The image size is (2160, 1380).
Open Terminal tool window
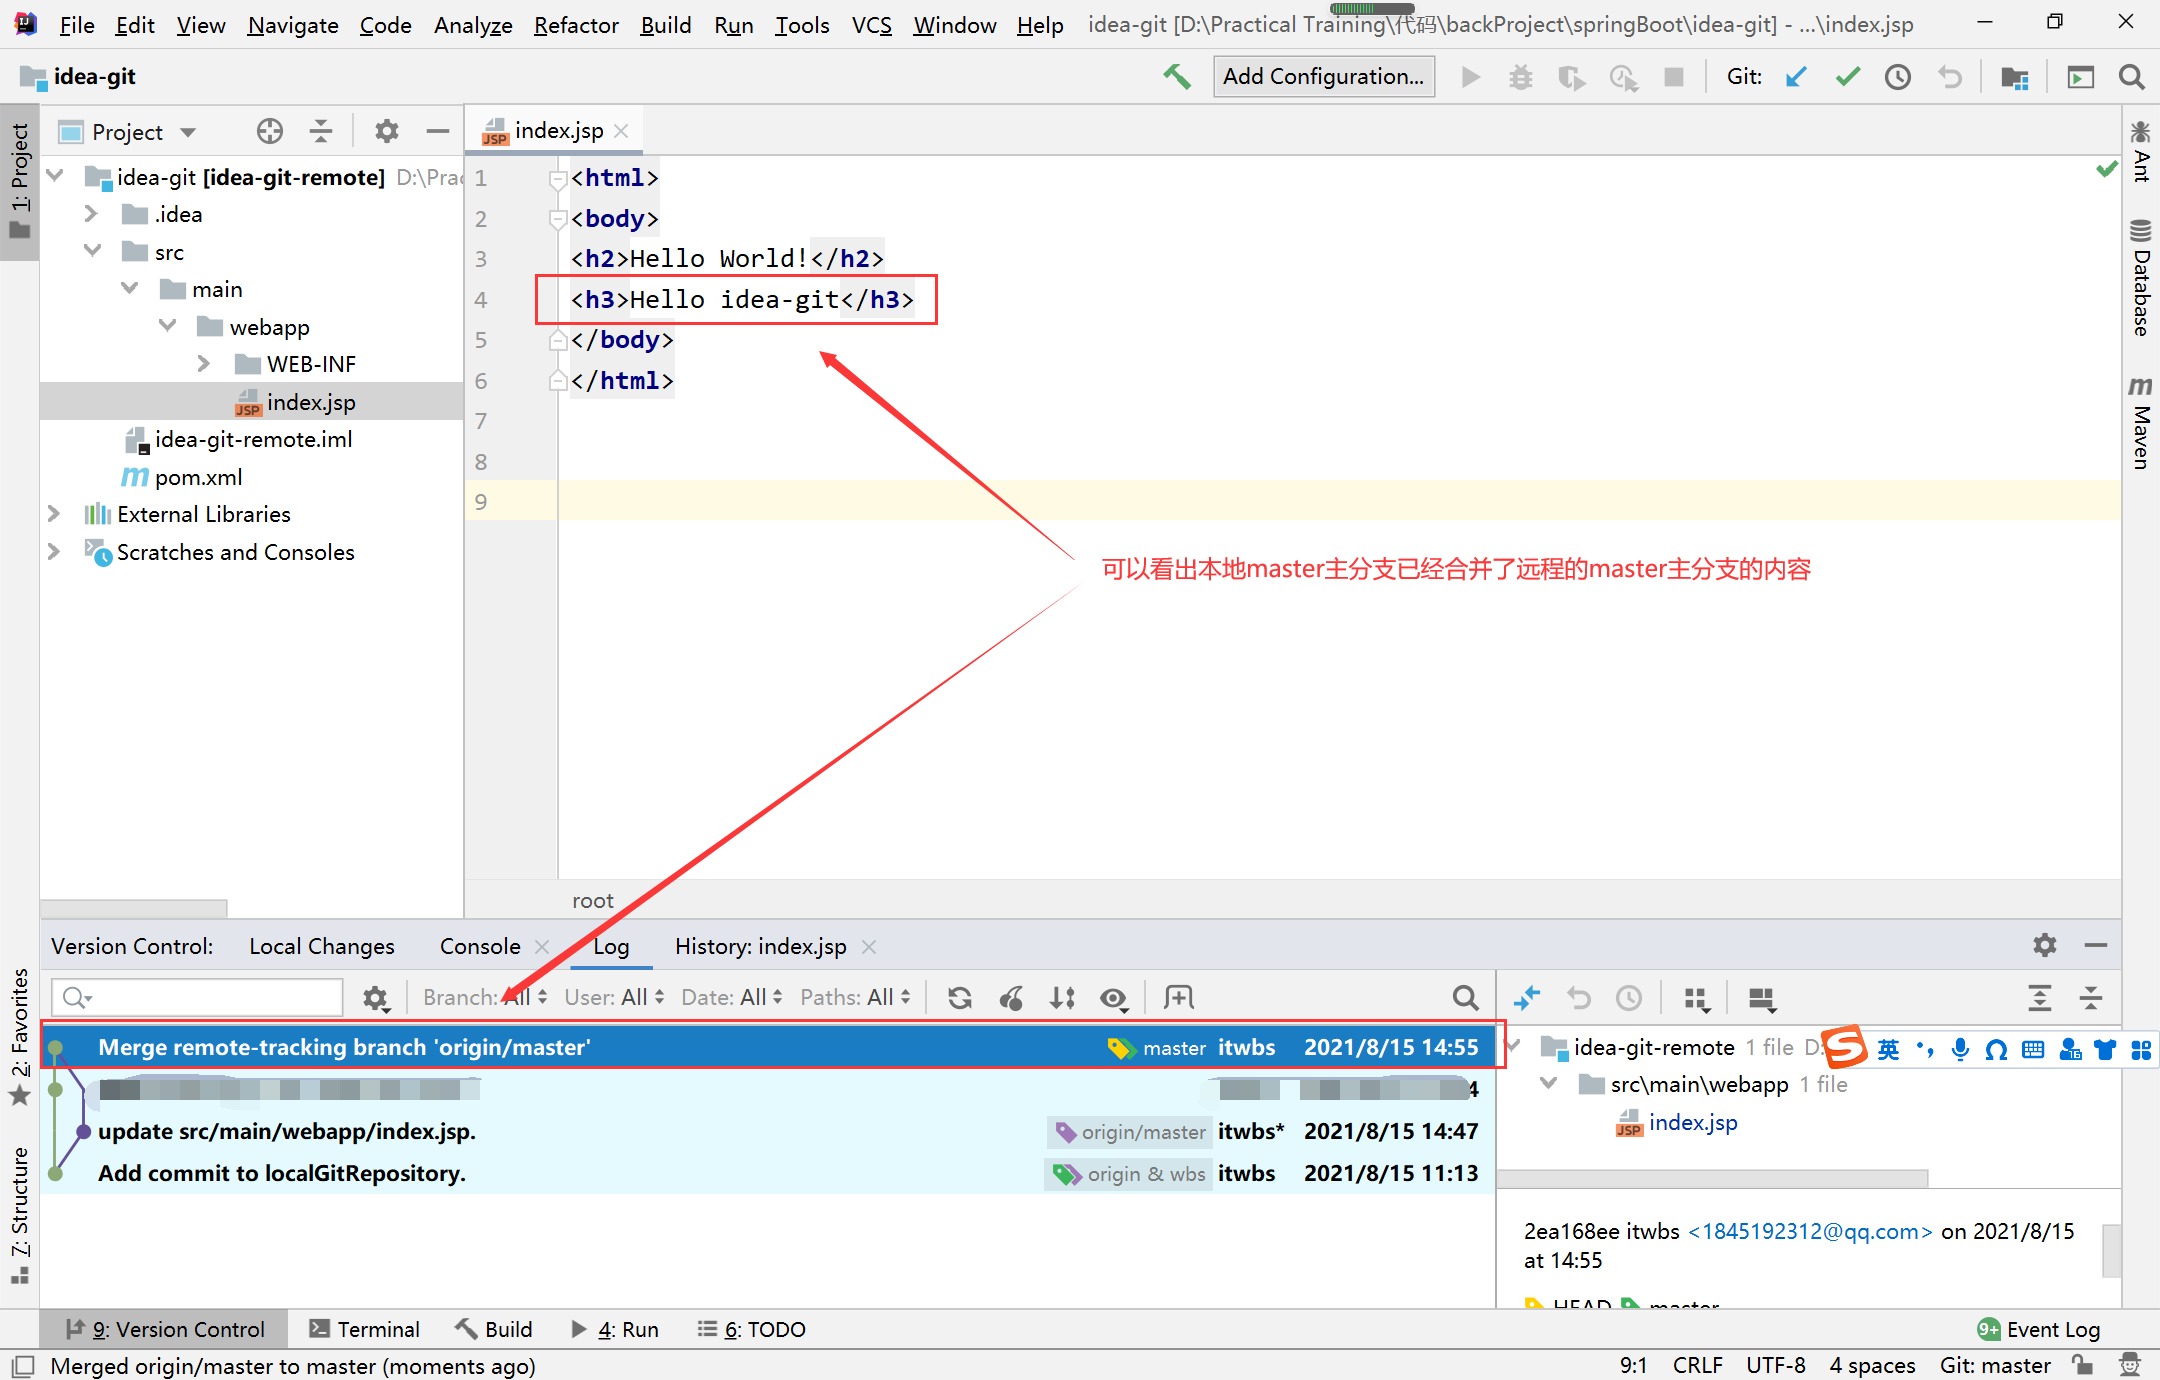[x=365, y=1329]
